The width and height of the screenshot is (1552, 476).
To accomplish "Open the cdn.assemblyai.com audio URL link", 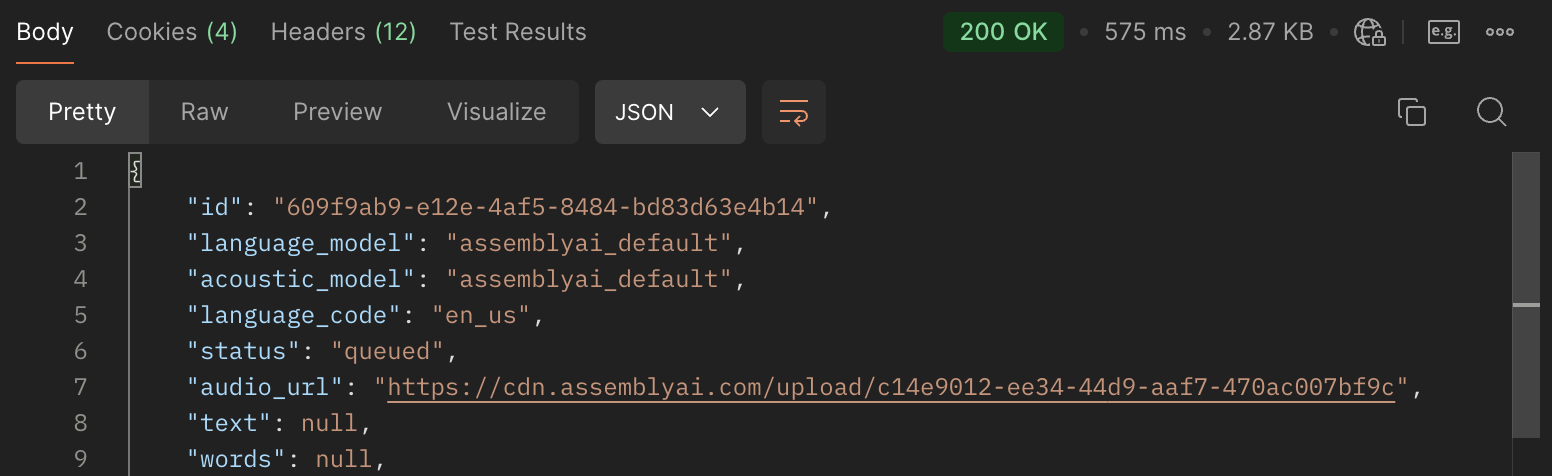I will pyautogui.click(x=890, y=387).
